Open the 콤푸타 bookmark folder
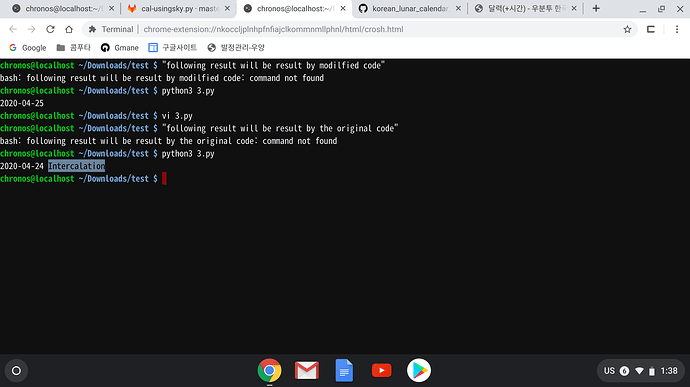 [73, 48]
